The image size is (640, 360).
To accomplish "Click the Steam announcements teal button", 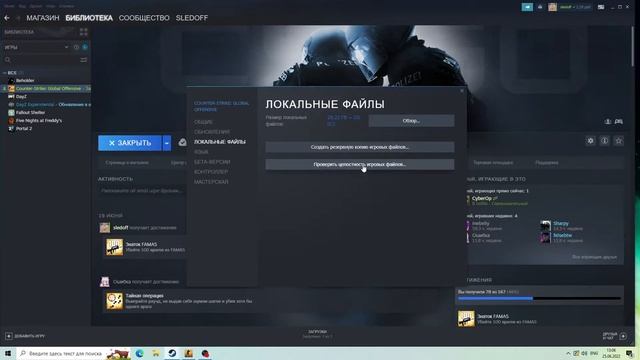I will [527, 7].
